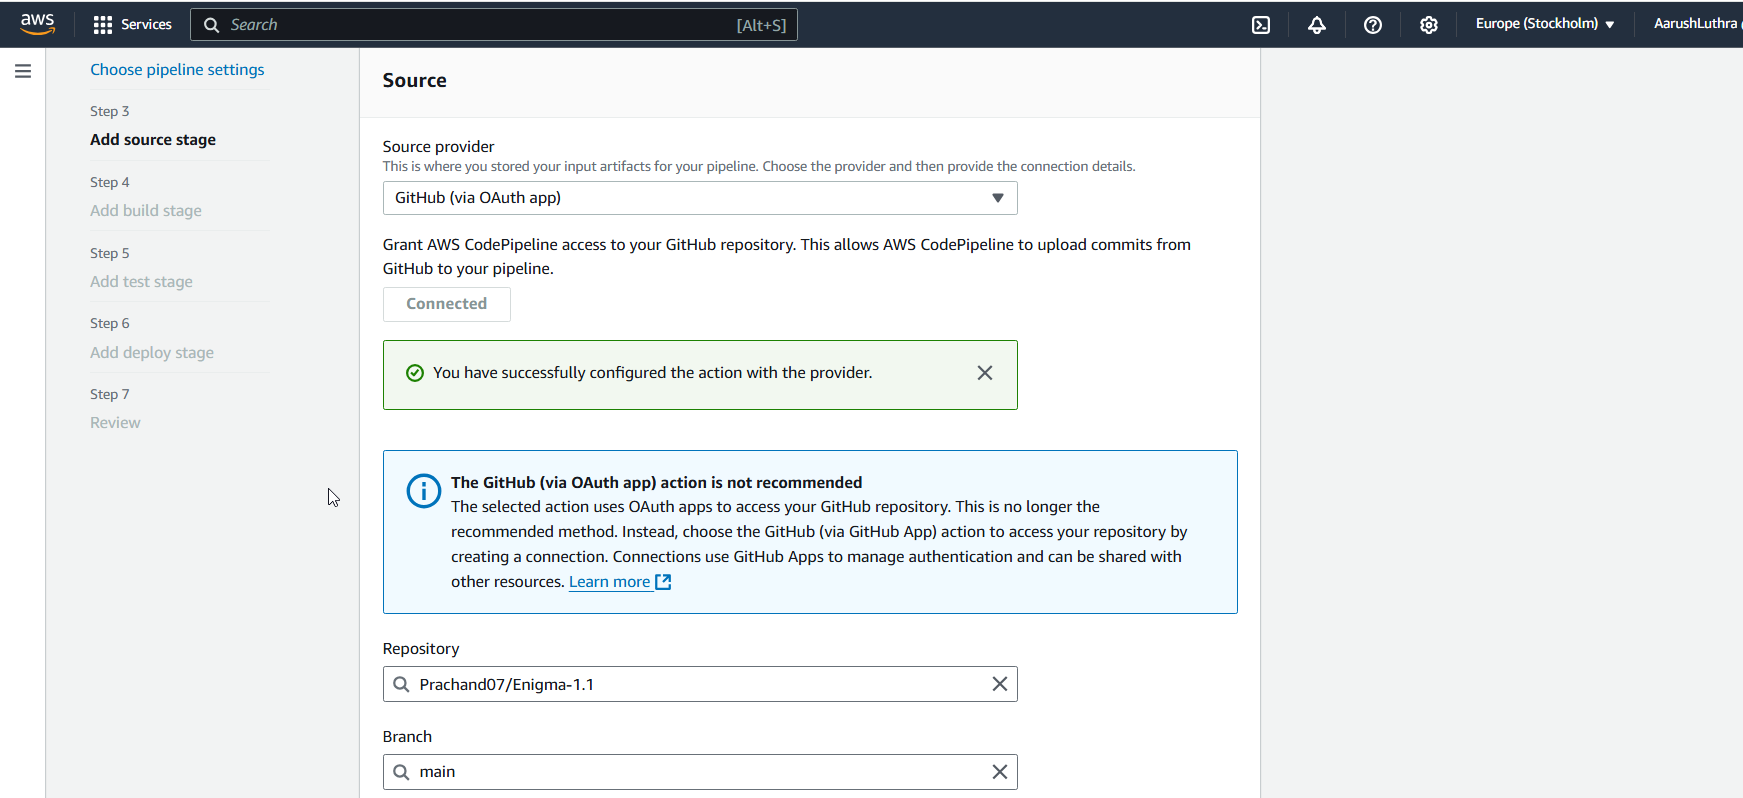Click the Repository search magnifier icon

click(401, 684)
